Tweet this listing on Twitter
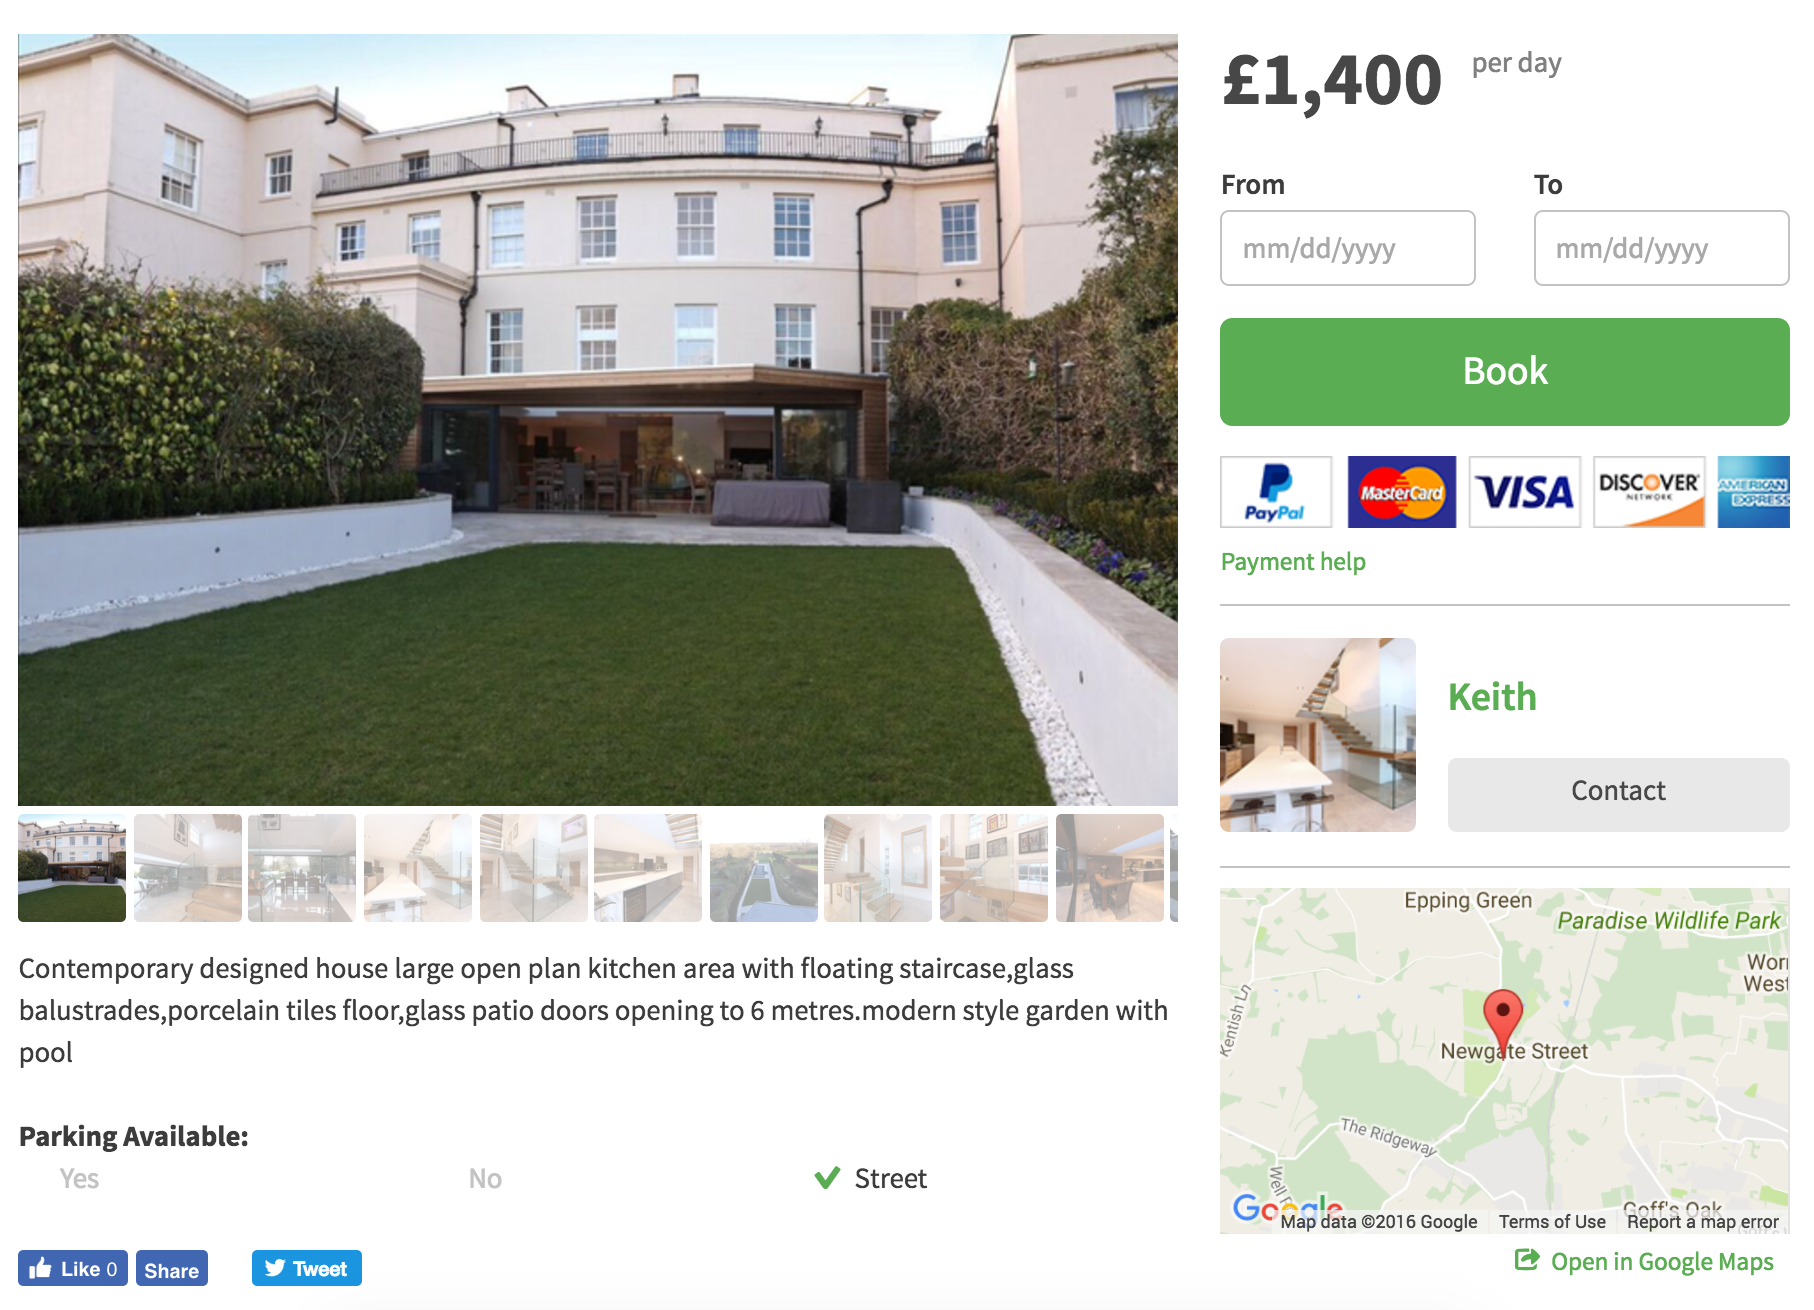Image resolution: width=1814 pixels, height=1310 pixels. pyautogui.click(x=307, y=1268)
